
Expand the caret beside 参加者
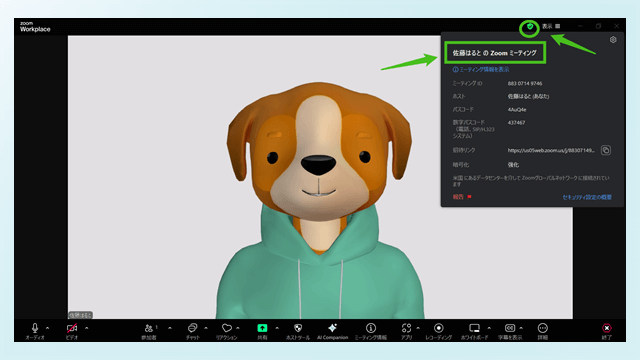coord(170,328)
